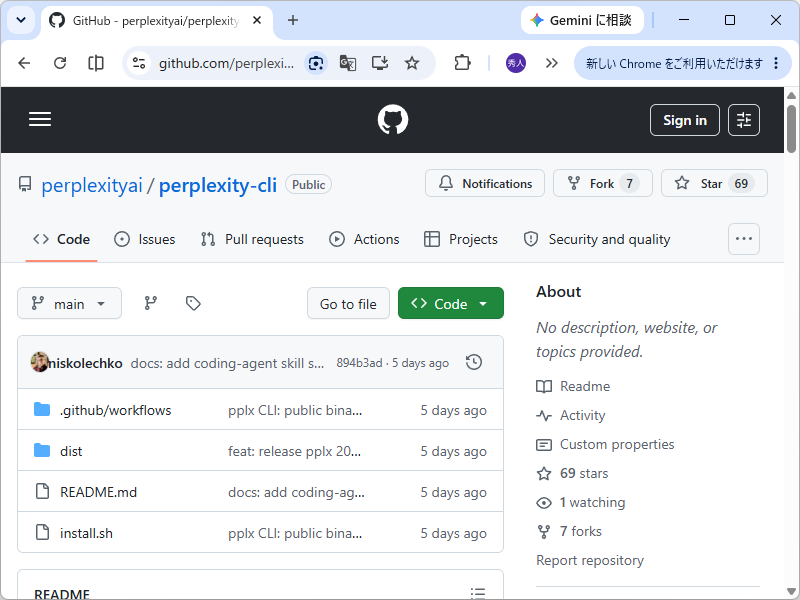The height and width of the screenshot is (600, 800).
Task: View the 69 stars link
Action: point(572,473)
